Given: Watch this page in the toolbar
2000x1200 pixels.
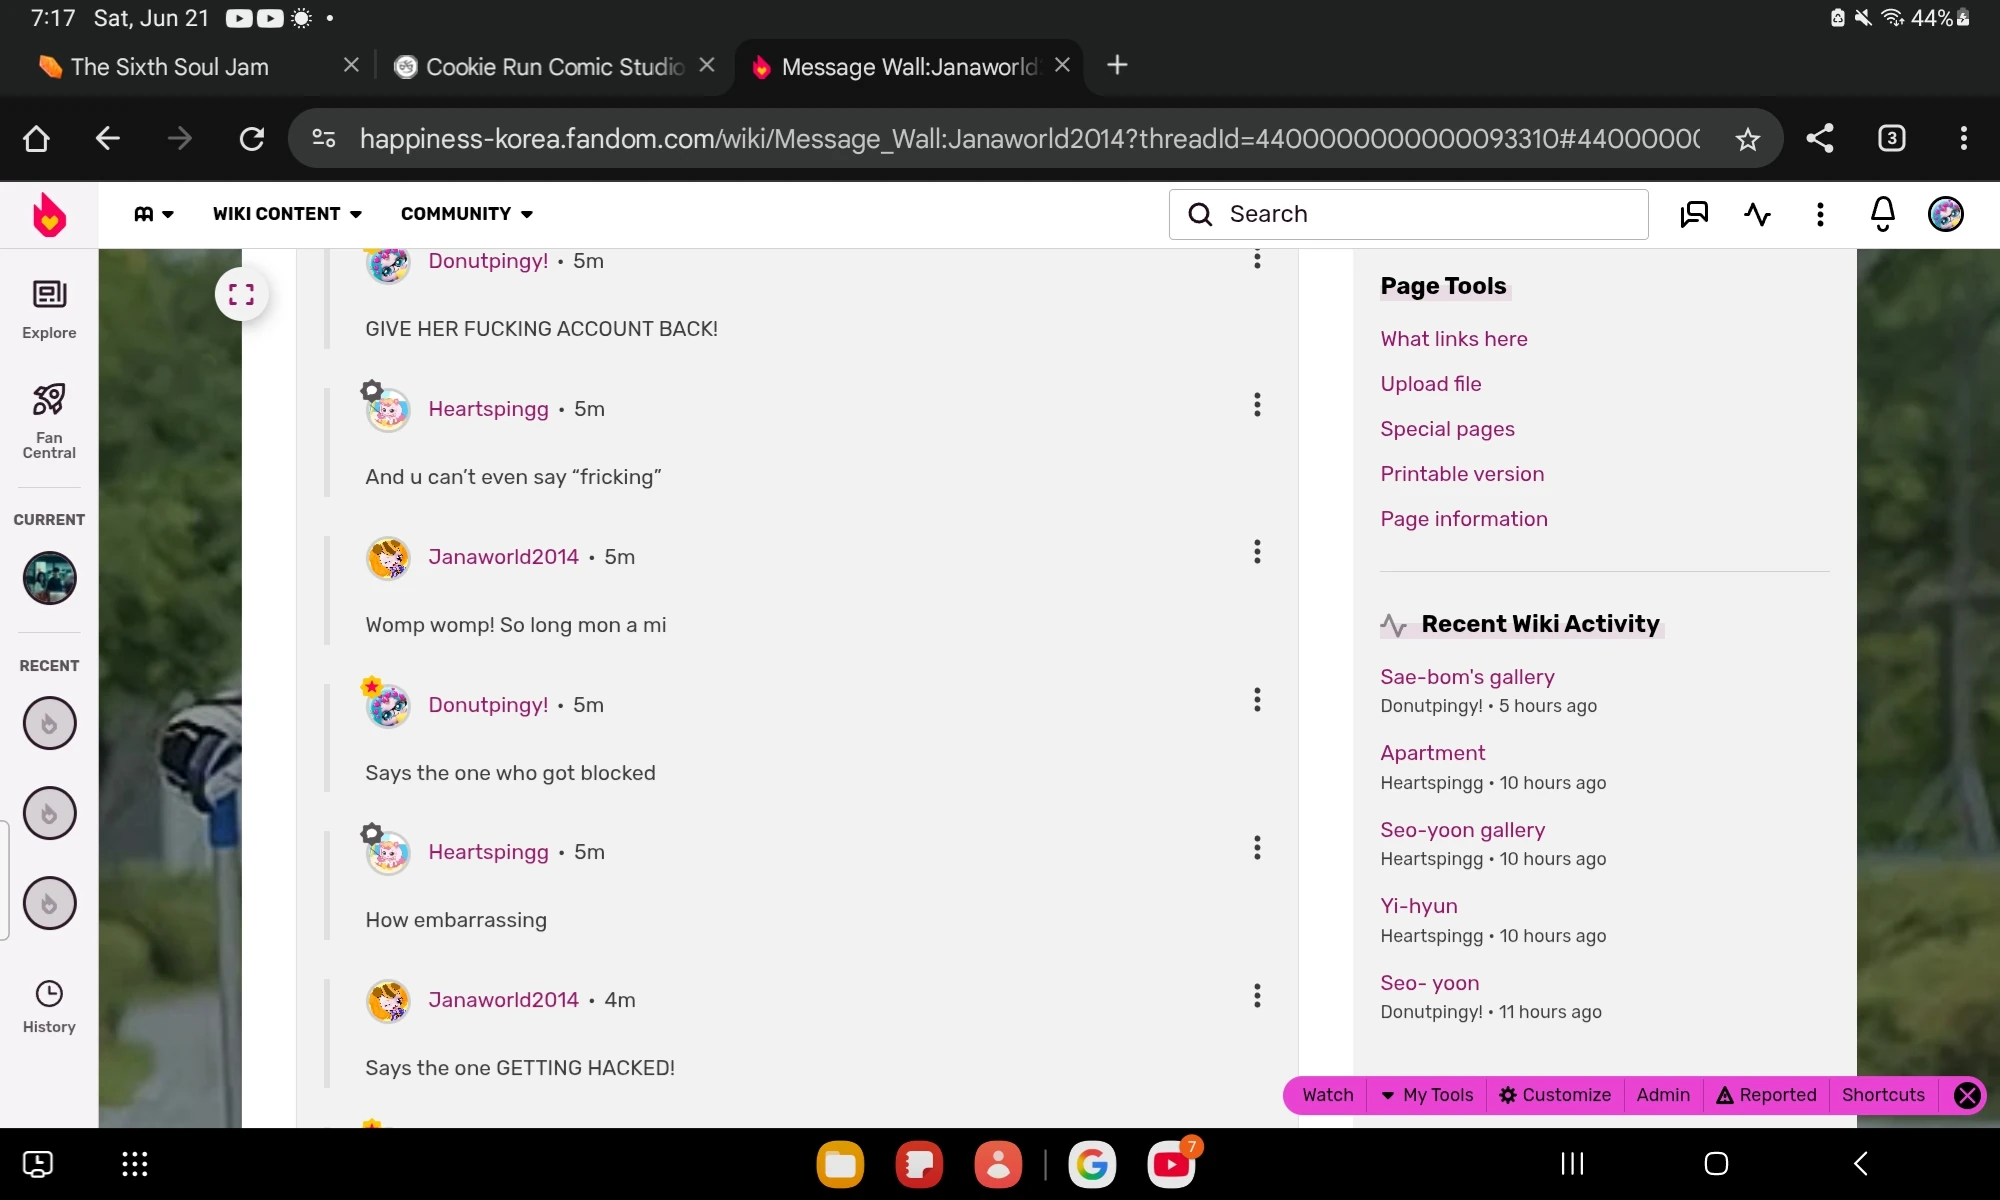Looking at the screenshot, I should tap(1327, 1095).
